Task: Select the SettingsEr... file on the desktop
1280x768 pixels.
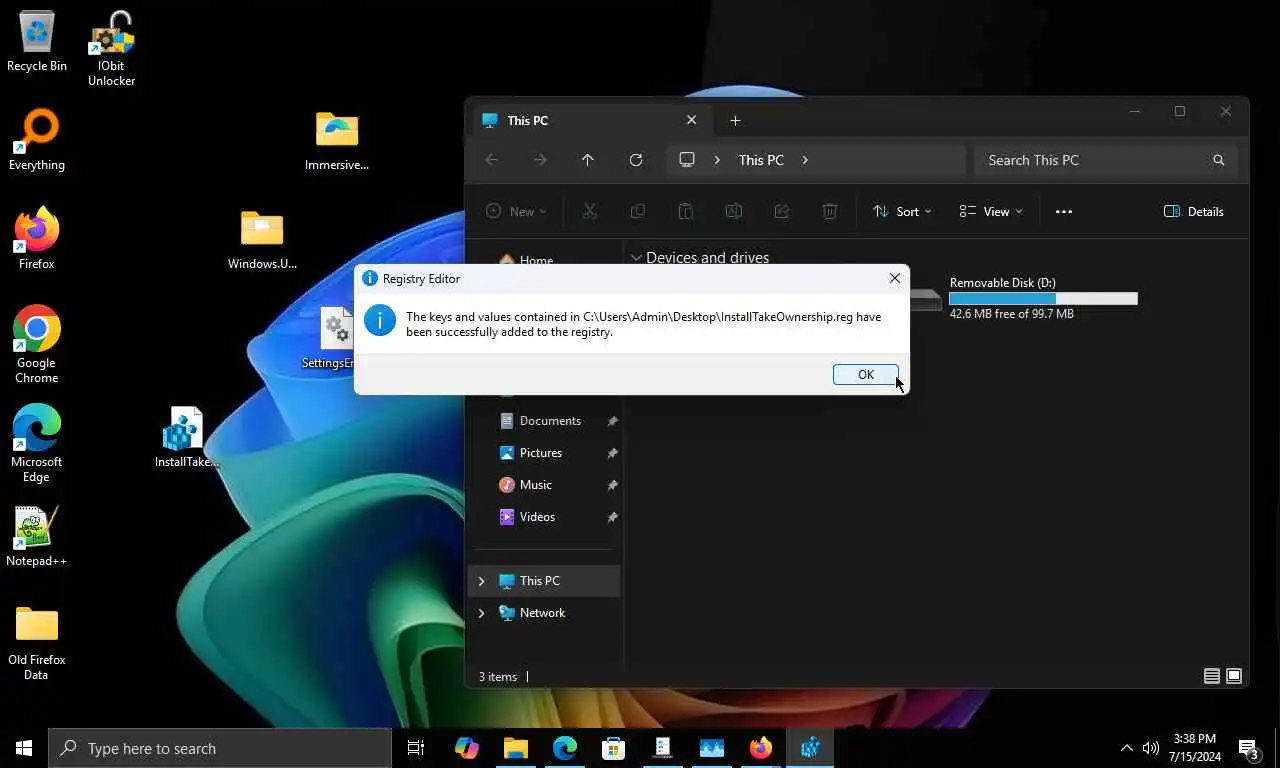Action: coord(330,338)
